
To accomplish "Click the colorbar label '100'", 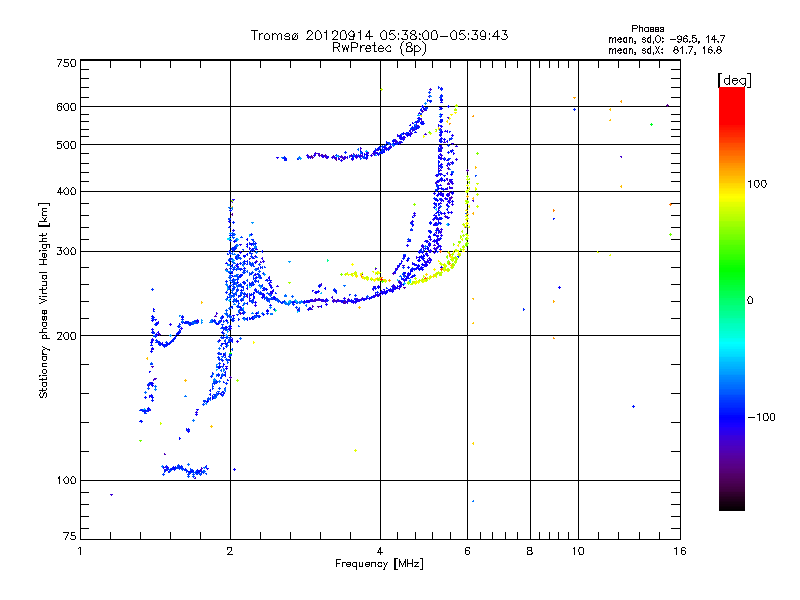I will click(757, 184).
